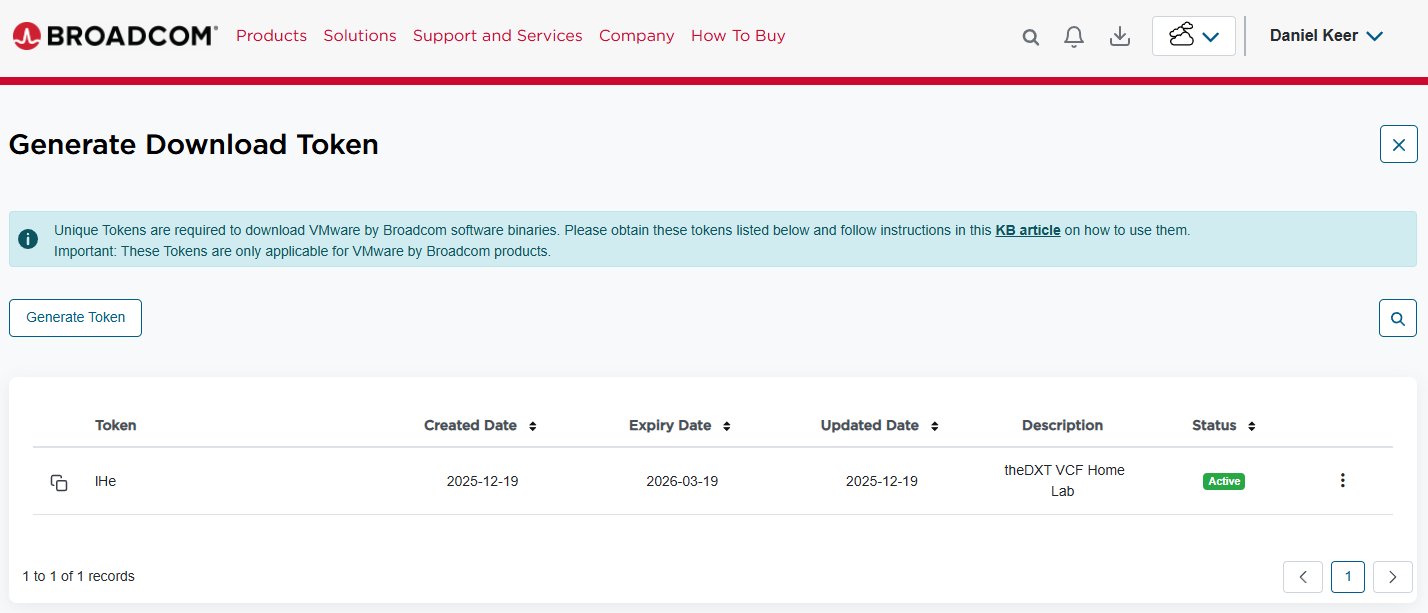The image size is (1428, 613).
Task: Close the Generate Download Token panel
Action: (x=1398, y=145)
